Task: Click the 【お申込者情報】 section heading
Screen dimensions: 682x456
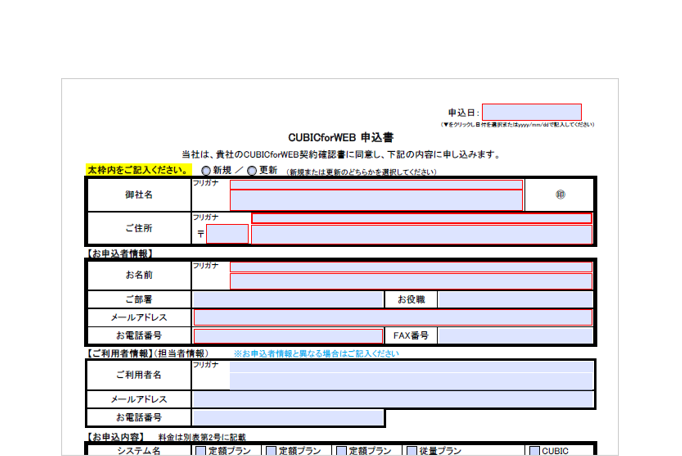Action: pos(120,253)
